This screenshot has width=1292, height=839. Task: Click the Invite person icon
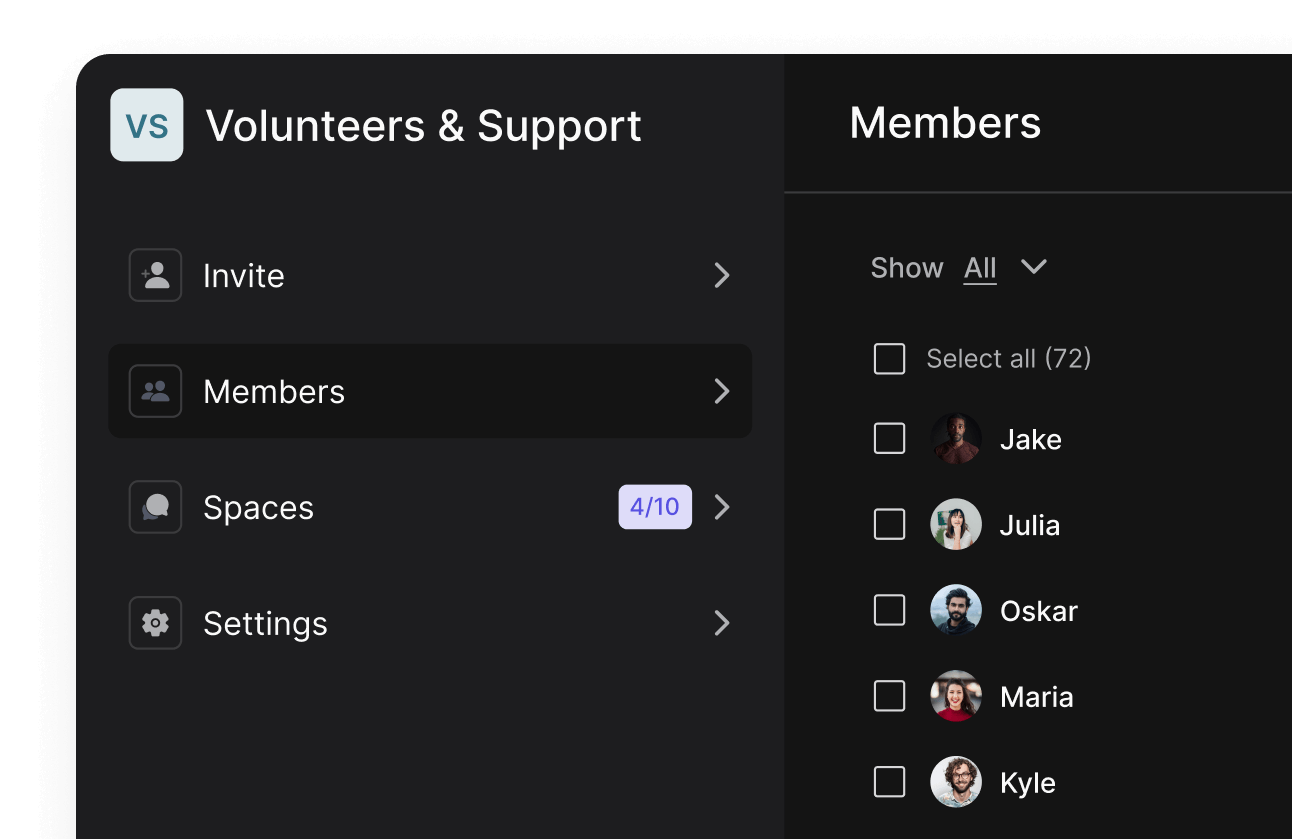155,275
